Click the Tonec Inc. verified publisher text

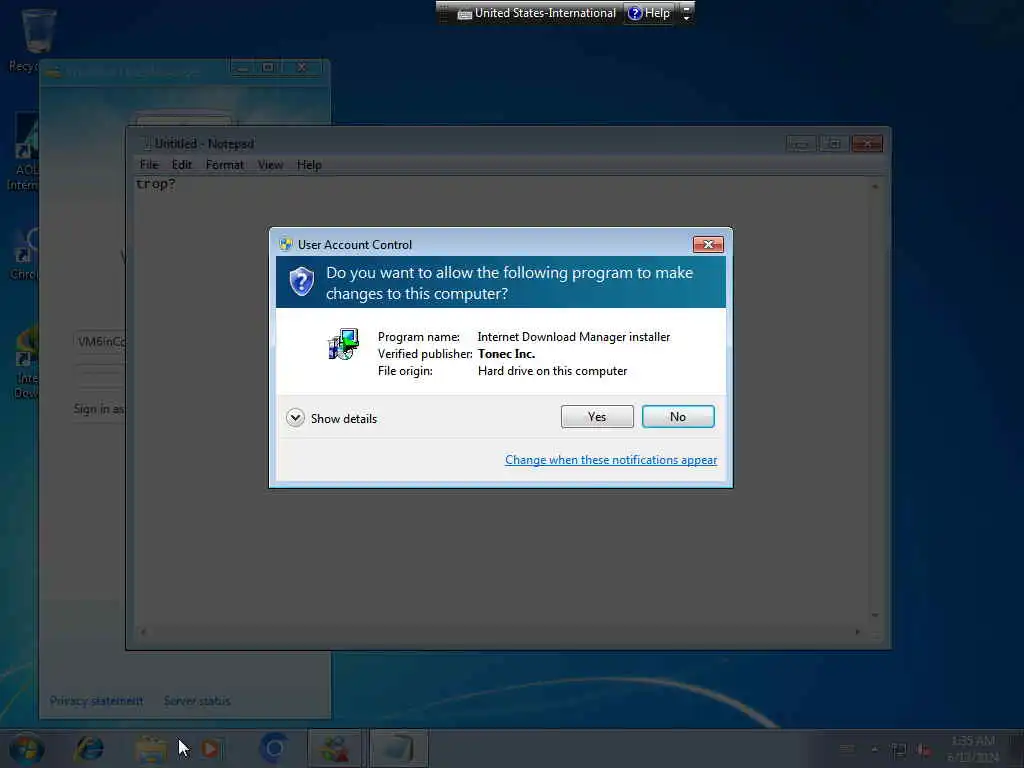coord(506,354)
